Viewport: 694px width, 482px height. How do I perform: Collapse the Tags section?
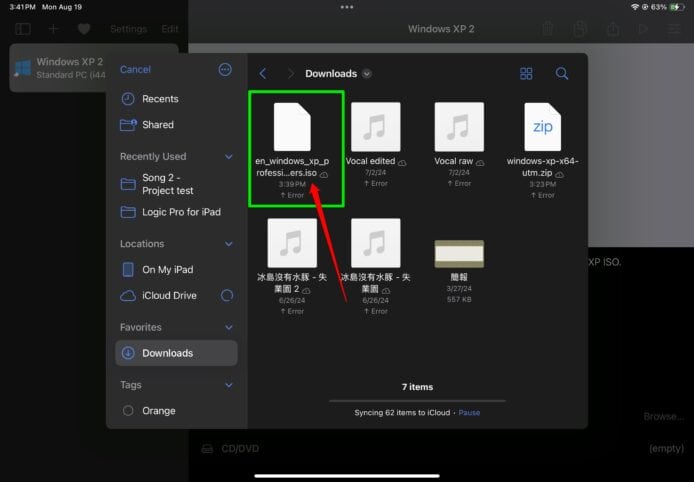pyautogui.click(x=228, y=385)
